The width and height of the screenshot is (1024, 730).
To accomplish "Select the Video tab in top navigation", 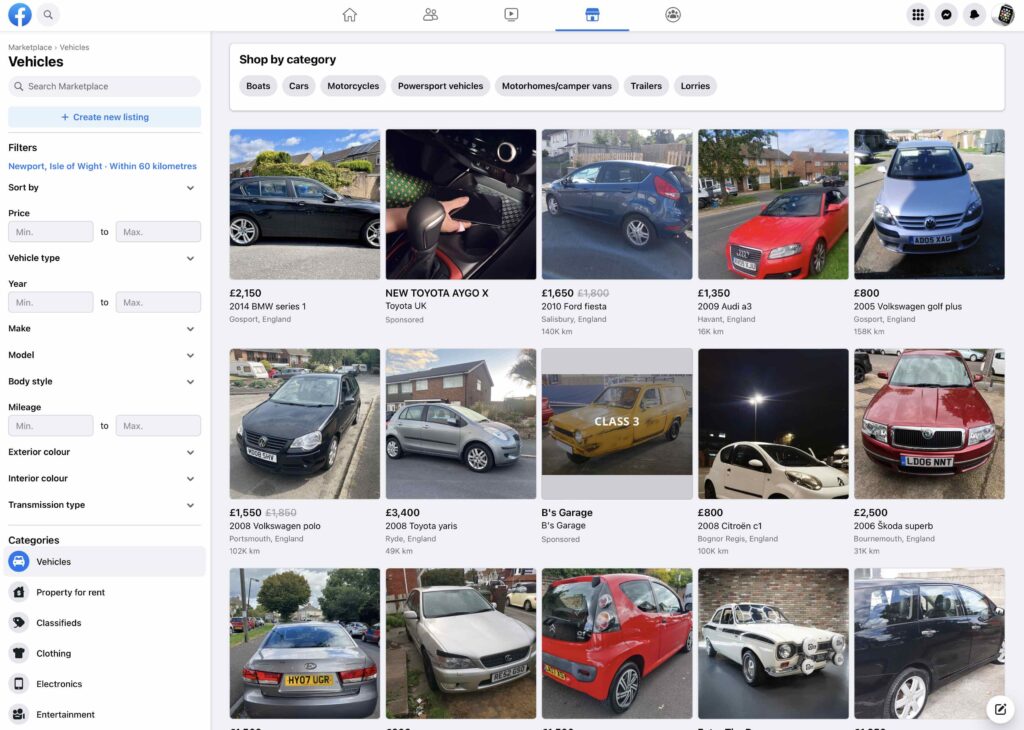I will 510,14.
